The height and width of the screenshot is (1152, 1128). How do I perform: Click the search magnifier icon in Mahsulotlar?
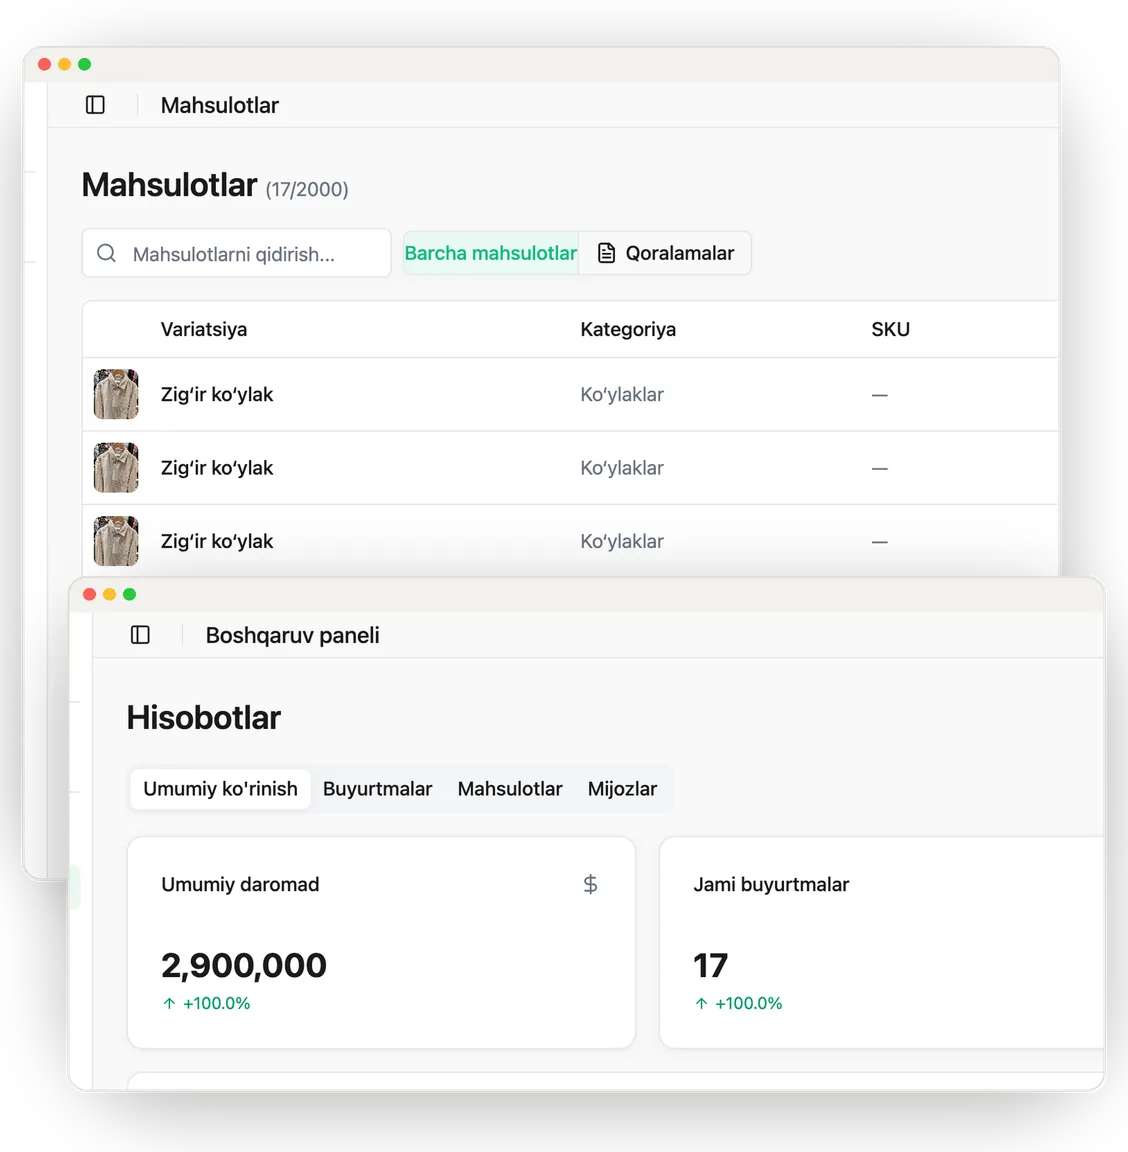pos(107,253)
